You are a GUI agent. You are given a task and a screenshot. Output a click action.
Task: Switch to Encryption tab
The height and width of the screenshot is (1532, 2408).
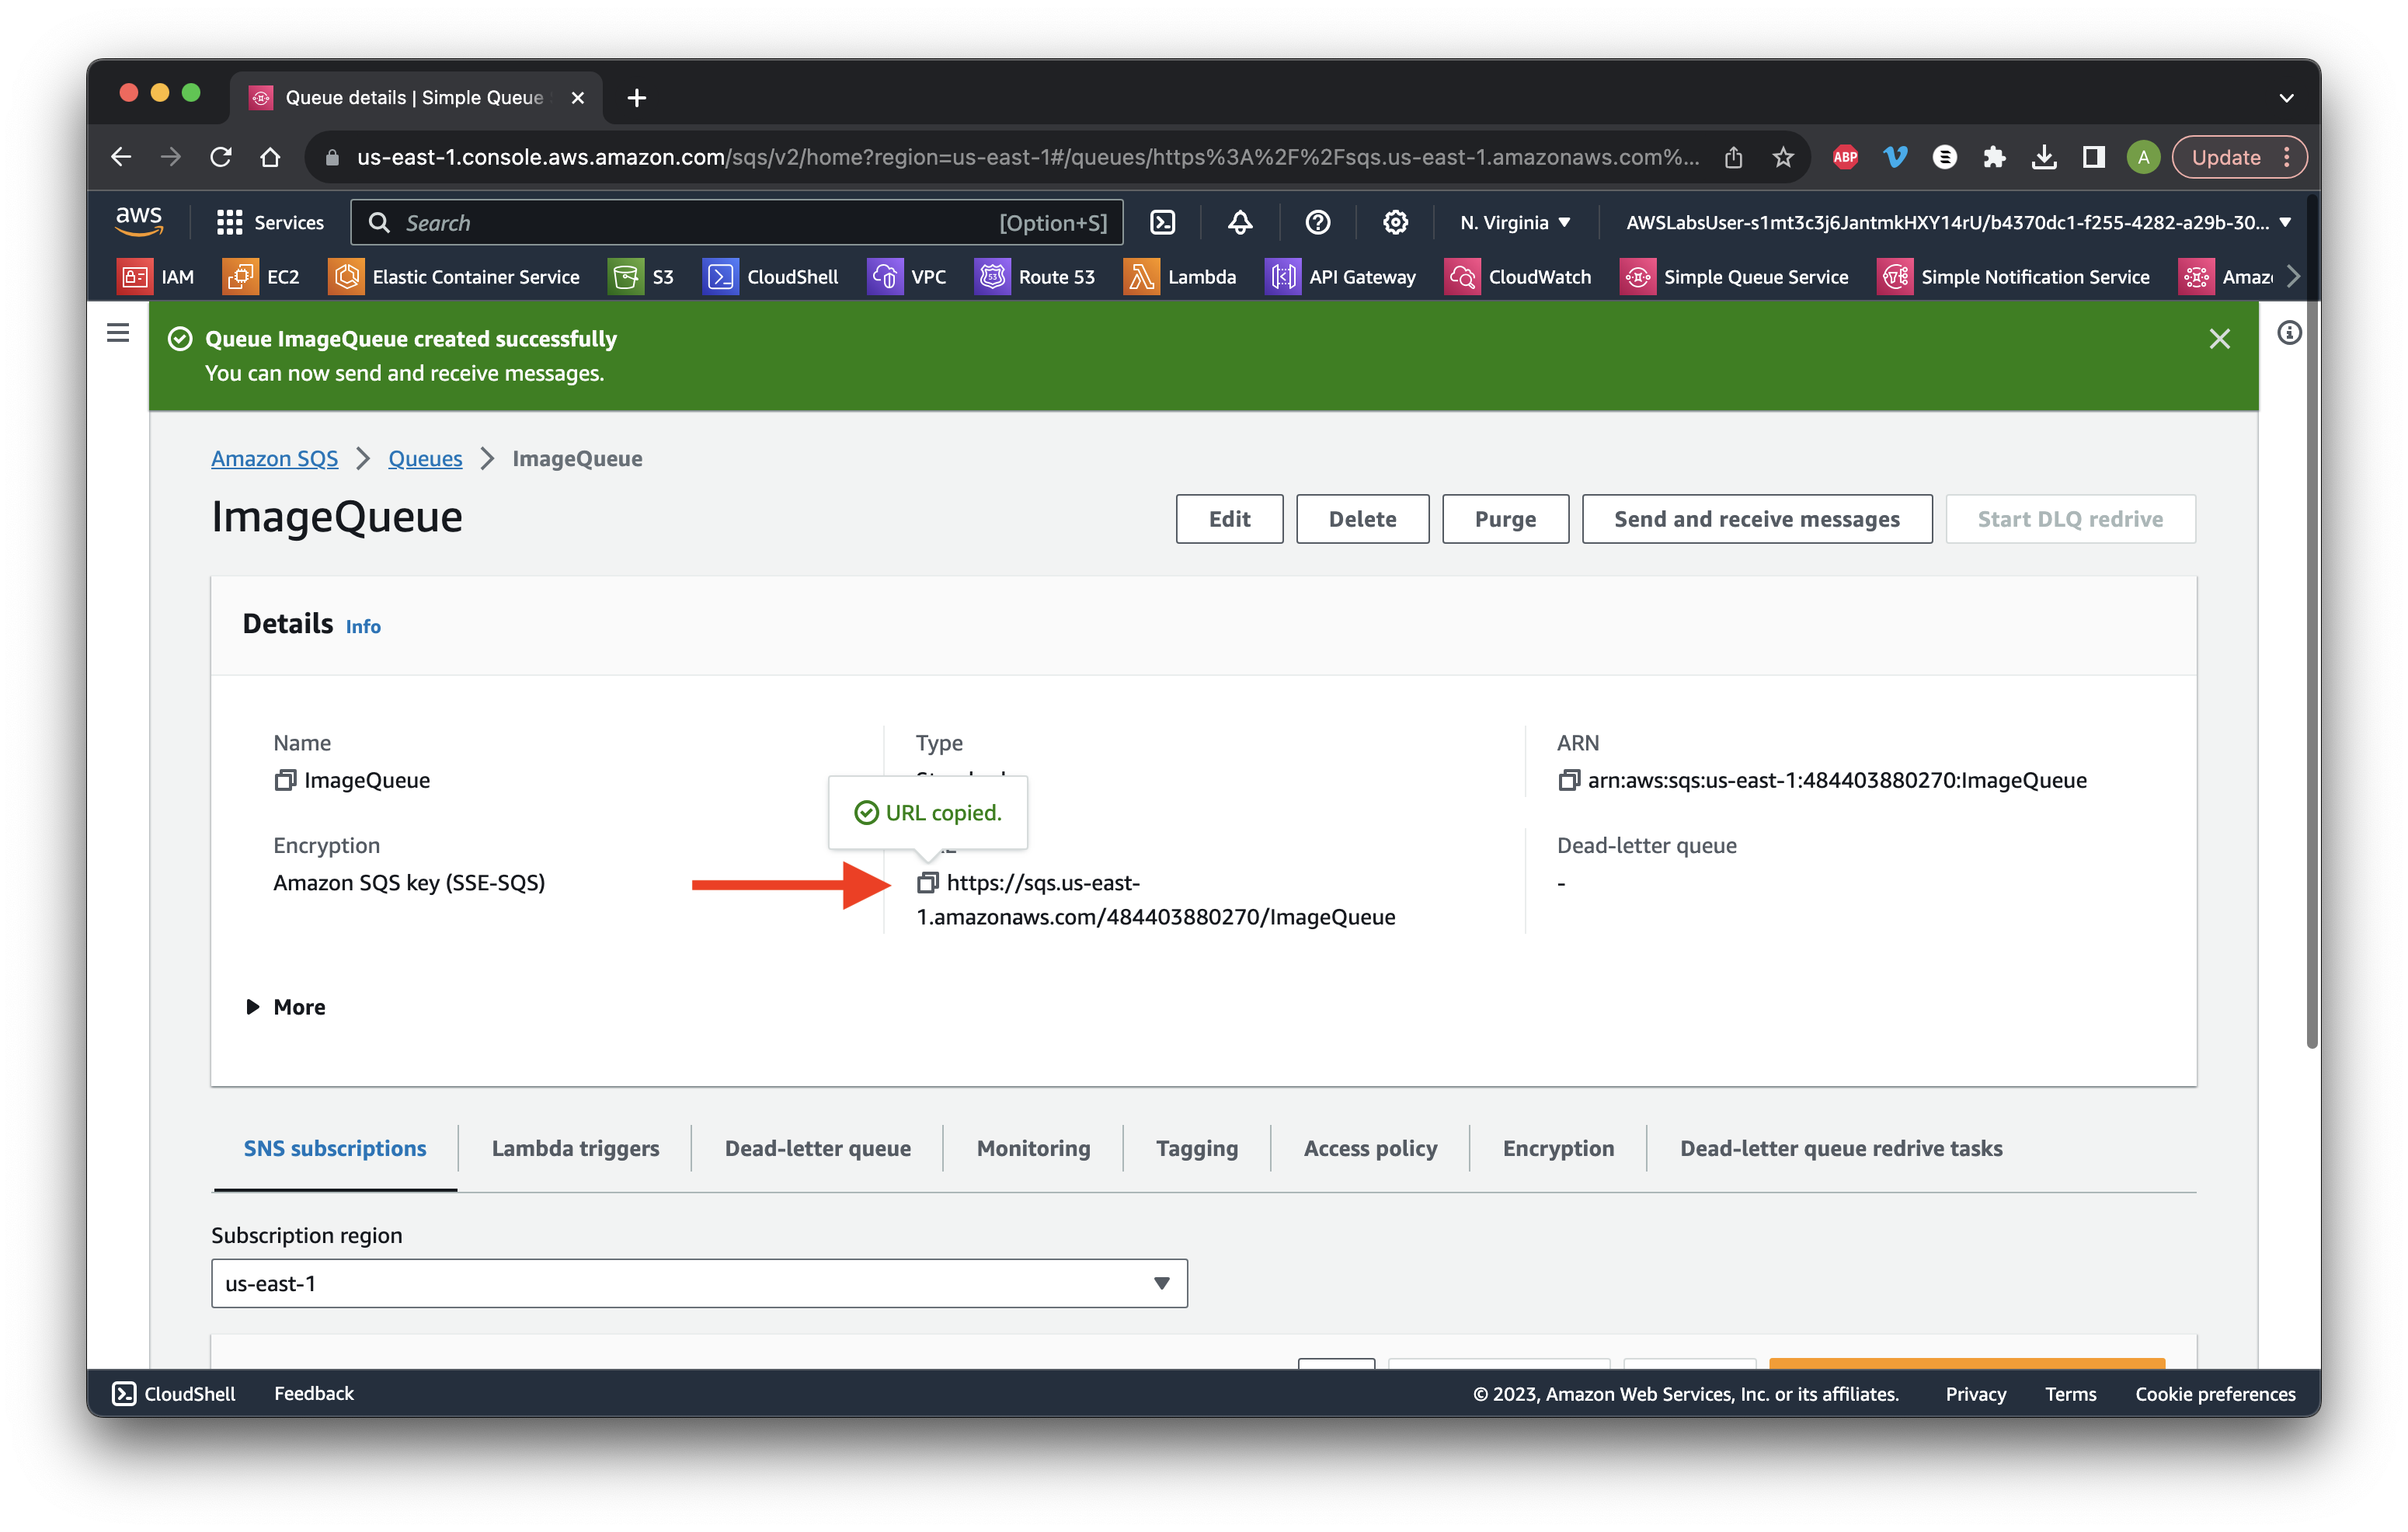tap(1557, 1148)
